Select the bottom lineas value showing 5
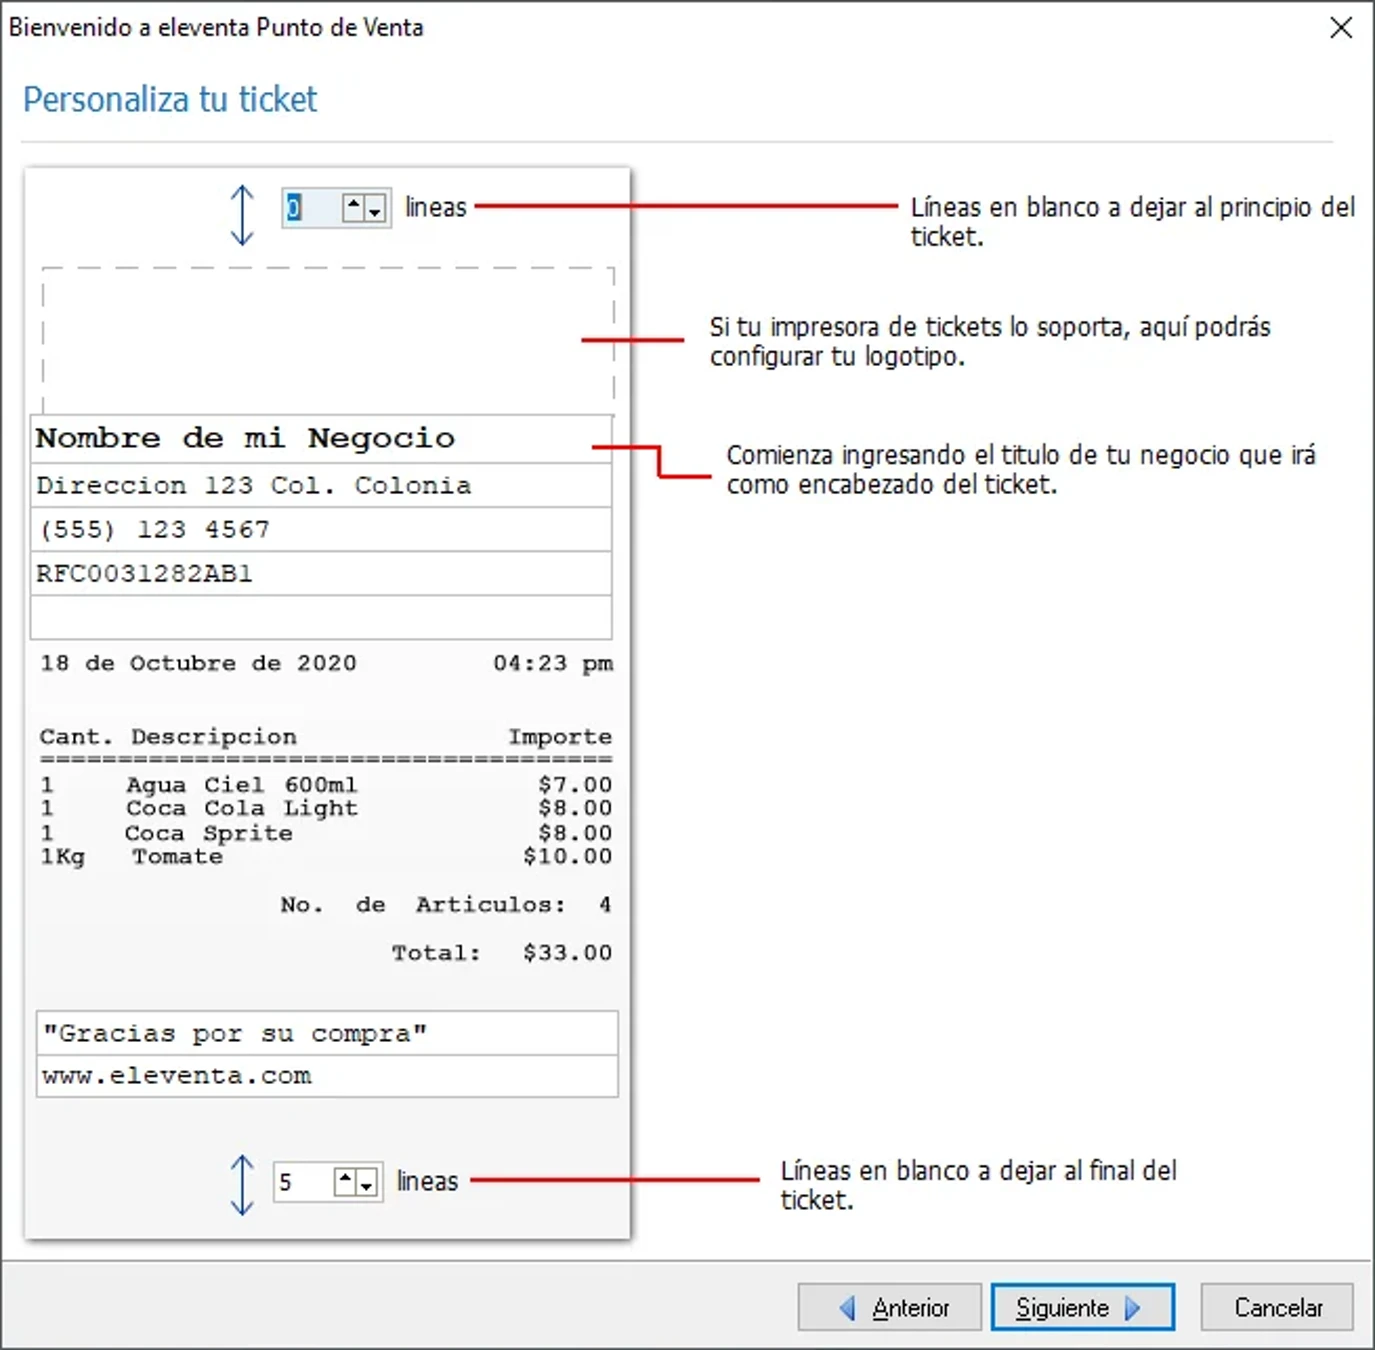Image resolution: width=1375 pixels, height=1350 pixels. point(298,1182)
